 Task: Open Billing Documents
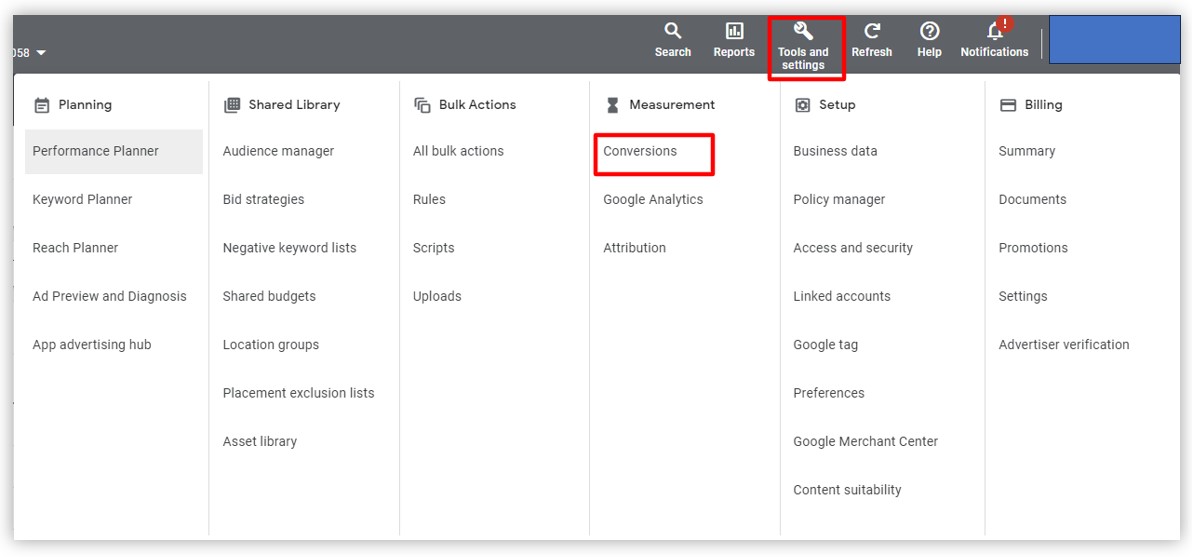(x=1032, y=199)
